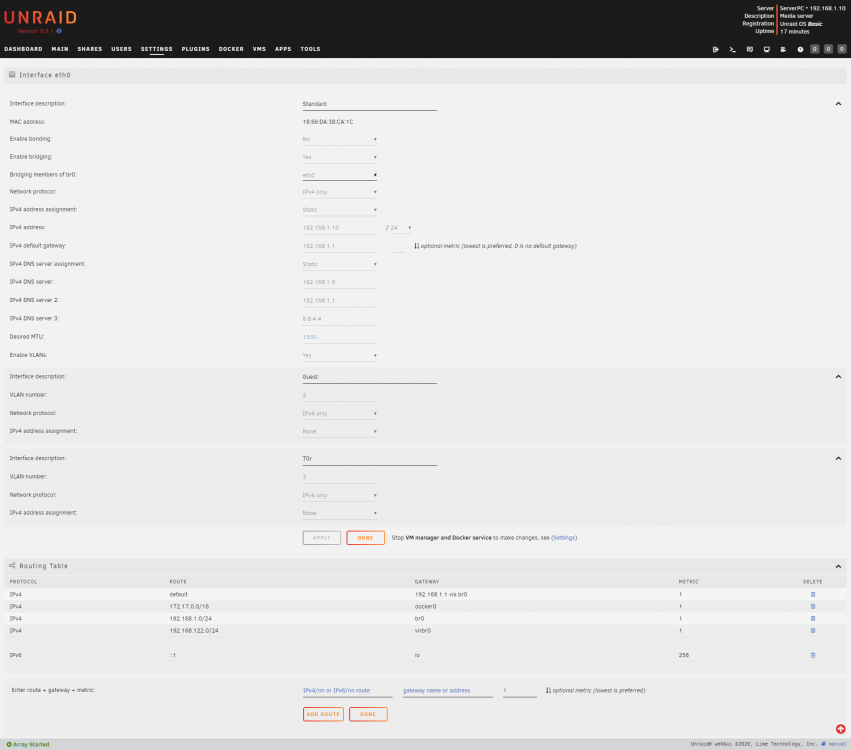This screenshot has height=750, width=851.
Task: Open the Guest VLAN Network protocol dropdown
Action: [x=339, y=414]
